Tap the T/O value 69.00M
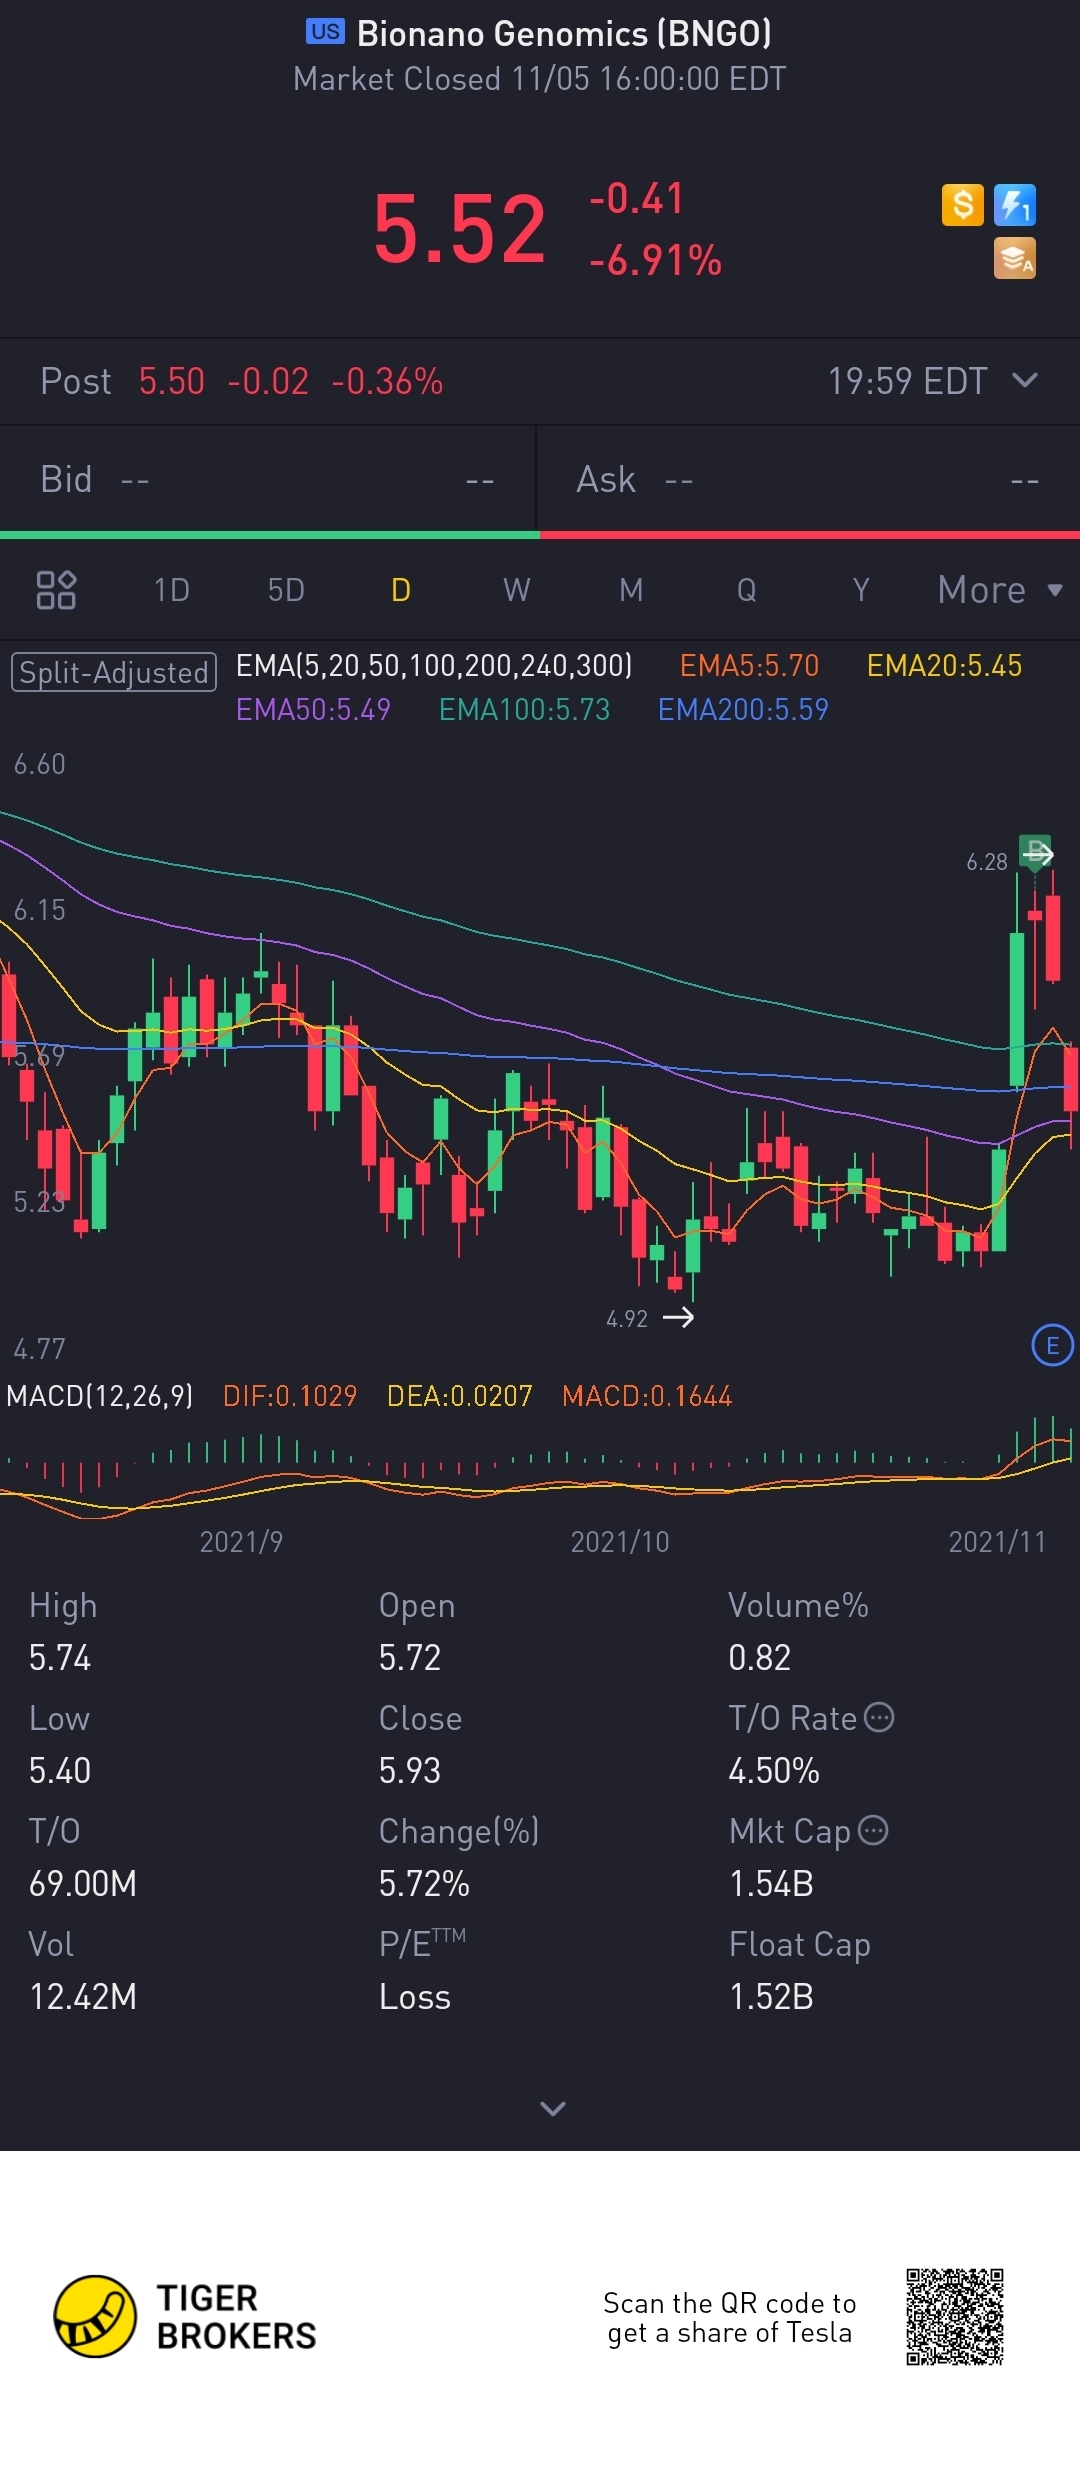Image resolution: width=1080 pixels, height=2483 pixels. (83, 1883)
